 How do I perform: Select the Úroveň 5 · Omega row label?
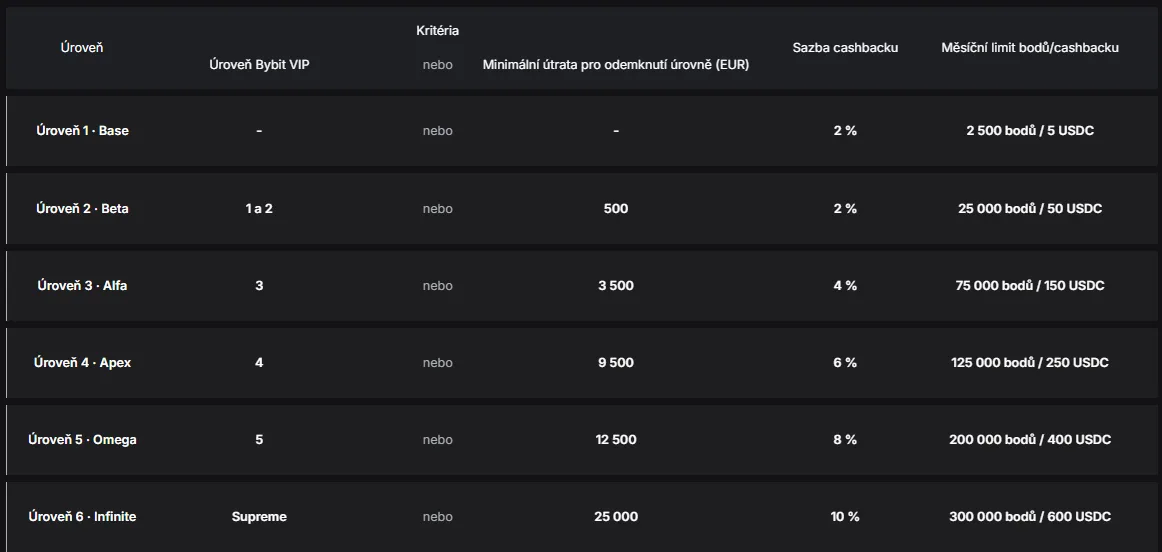82,439
